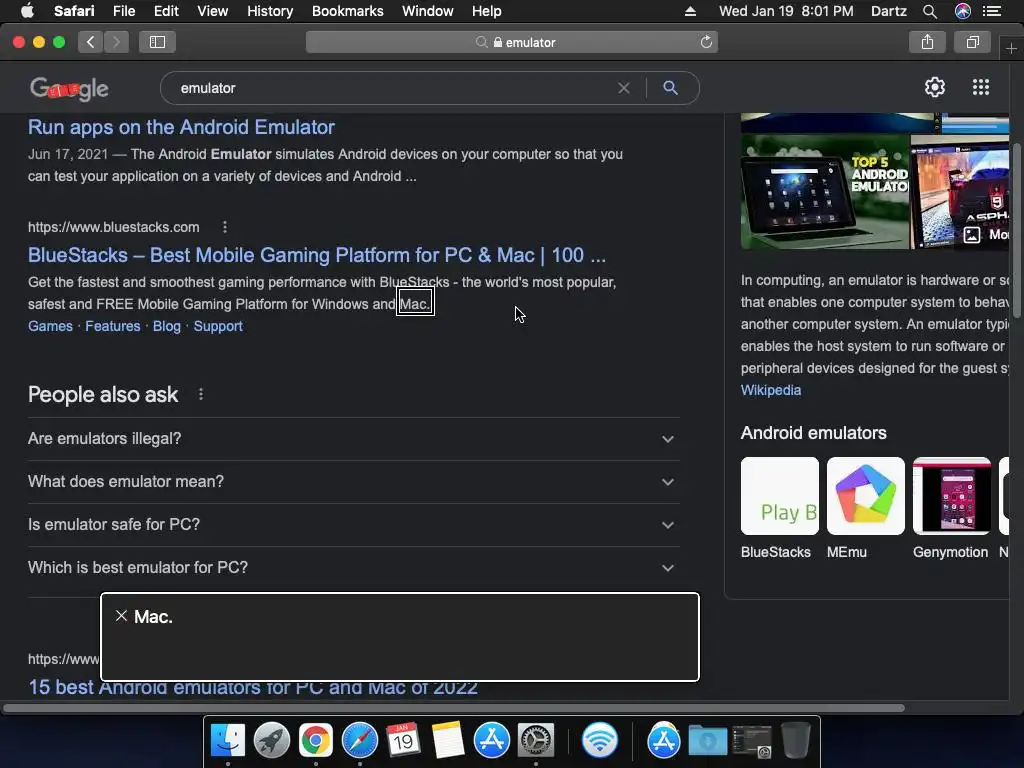Open the Help menu
The image size is (1024, 768).
[487, 11]
